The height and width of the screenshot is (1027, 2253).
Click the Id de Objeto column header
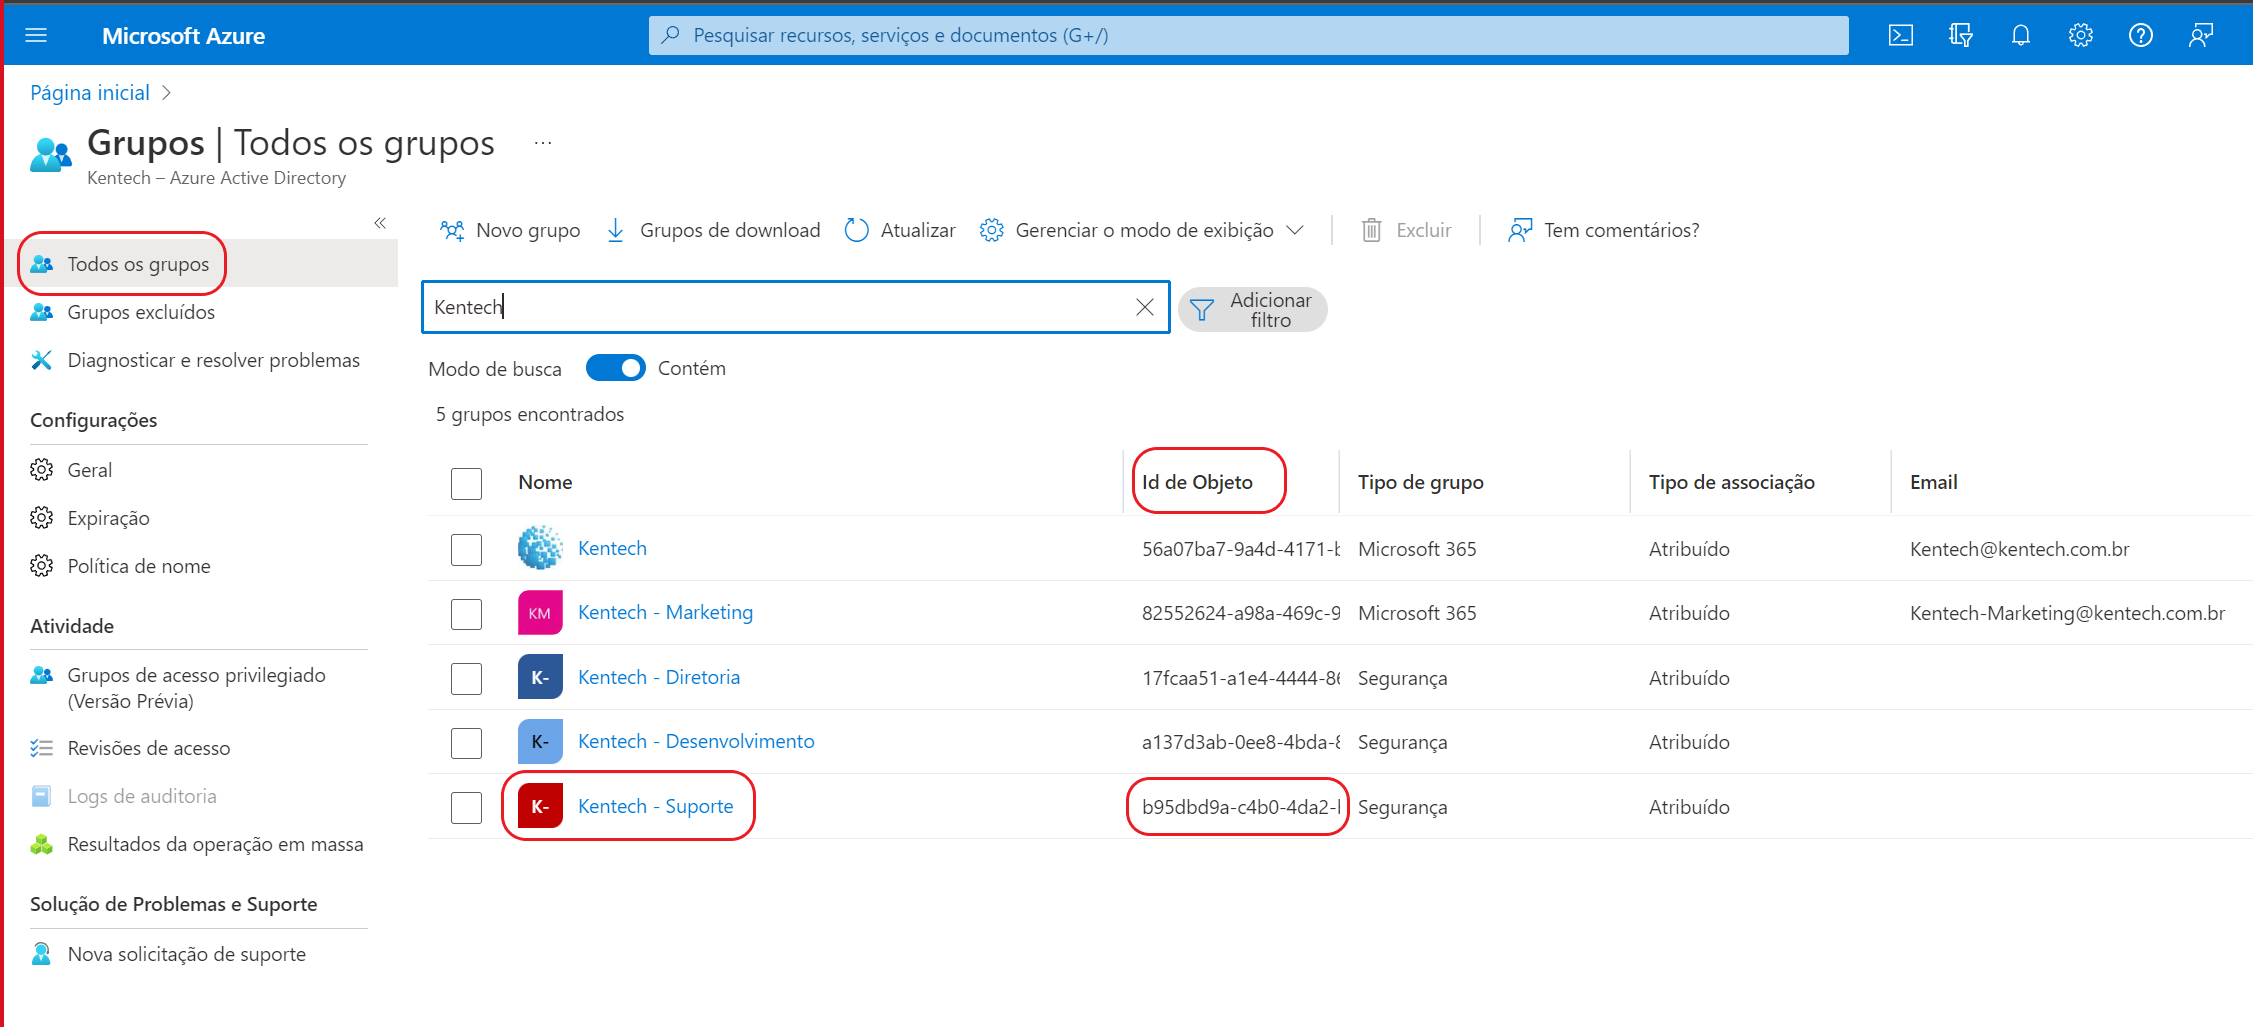(x=1197, y=482)
